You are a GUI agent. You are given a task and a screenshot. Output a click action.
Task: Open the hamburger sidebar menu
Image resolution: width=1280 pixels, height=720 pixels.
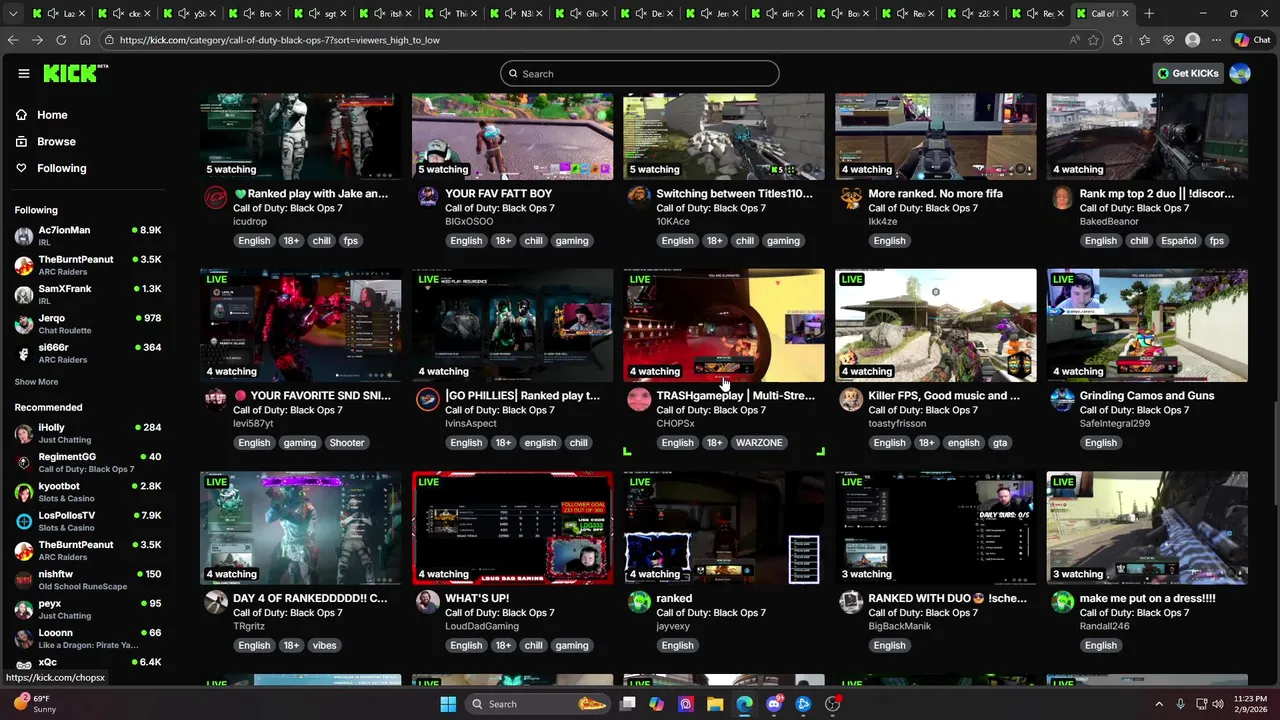24,73
